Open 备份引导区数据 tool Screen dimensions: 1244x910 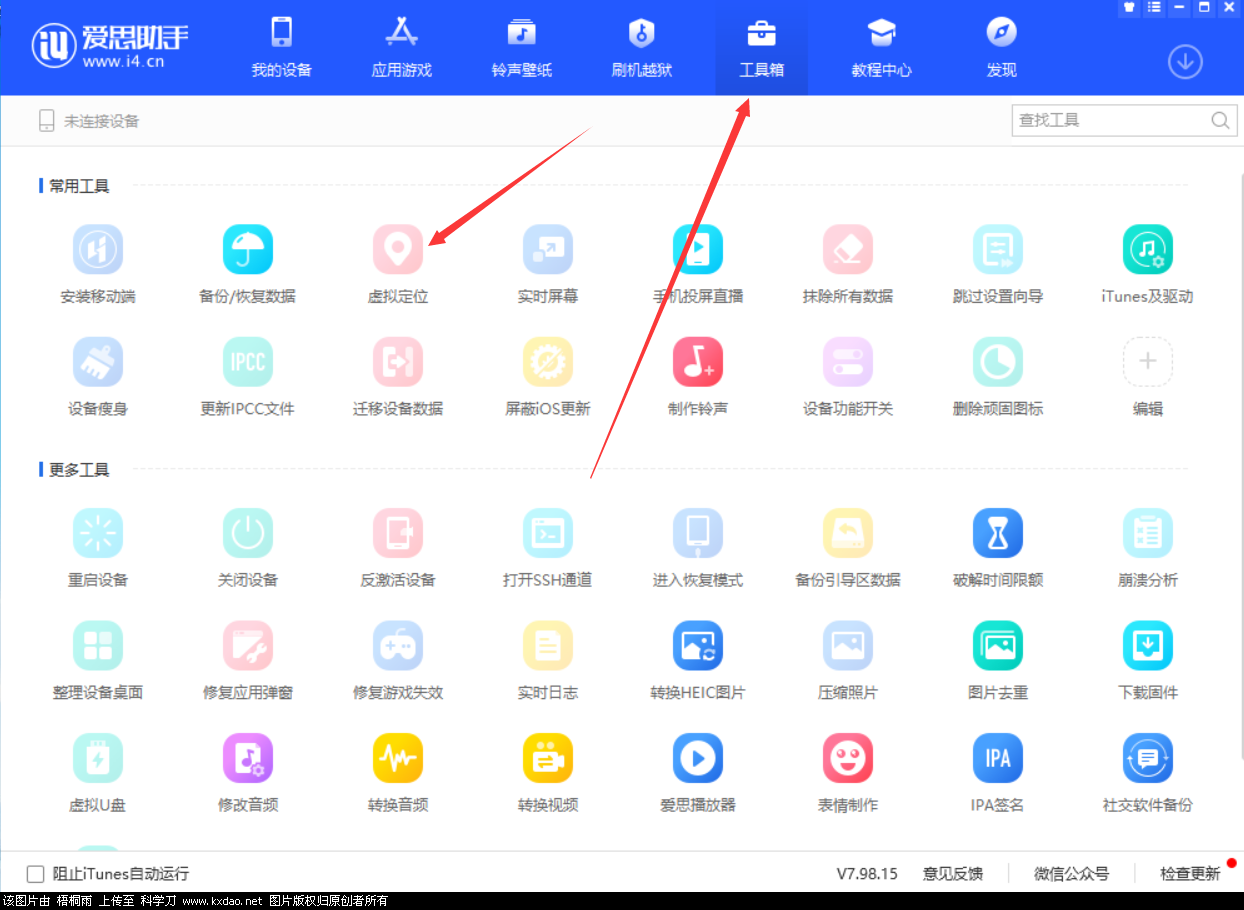[x=848, y=533]
